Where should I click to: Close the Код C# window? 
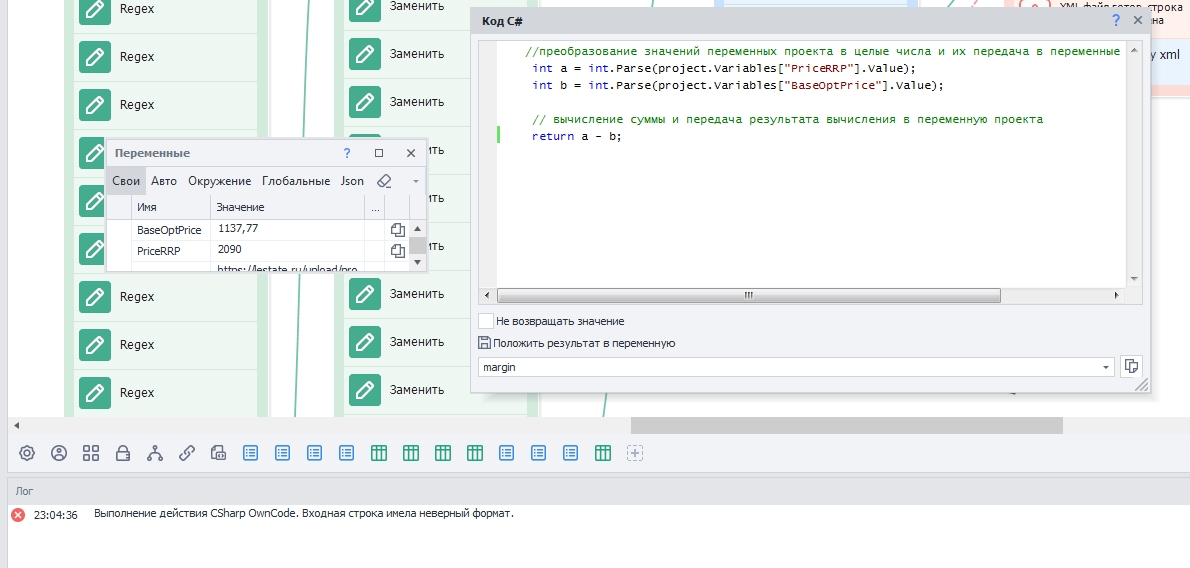click(1137, 21)
